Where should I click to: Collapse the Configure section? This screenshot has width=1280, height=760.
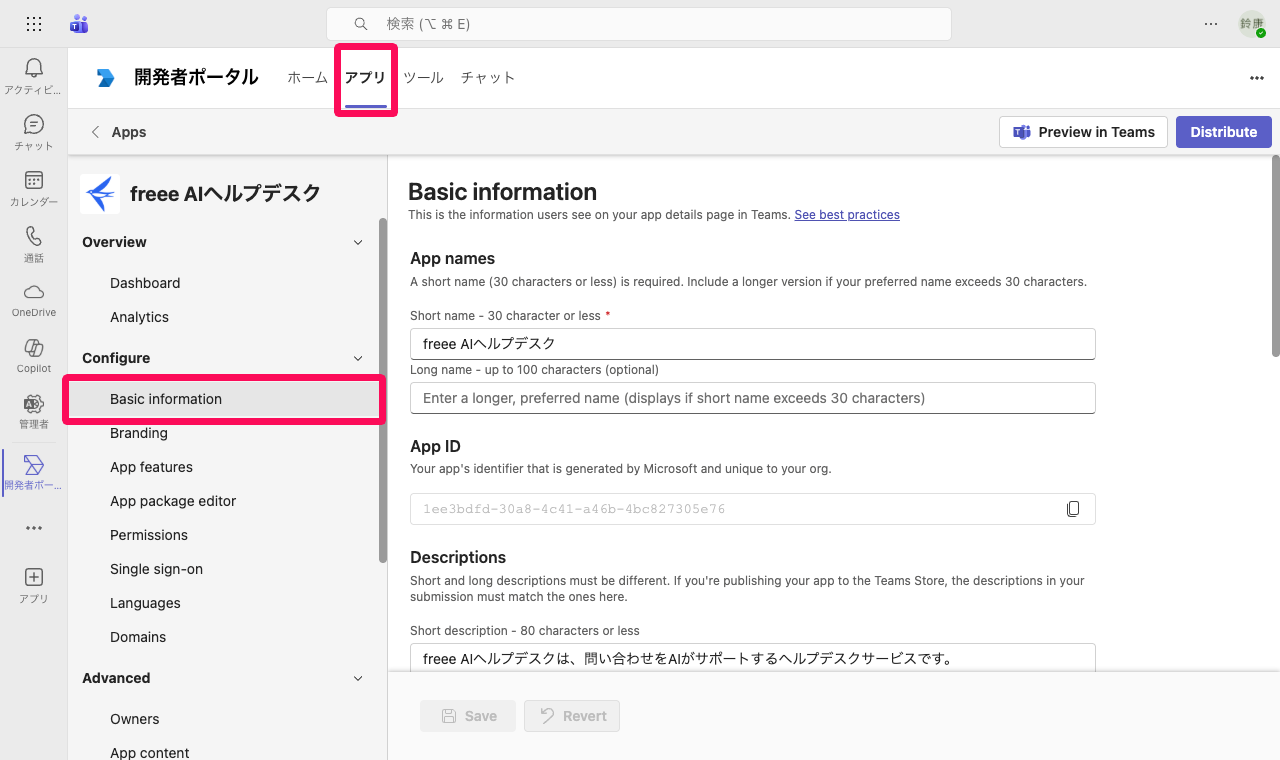pyautogui.click(x=359, y=358)
